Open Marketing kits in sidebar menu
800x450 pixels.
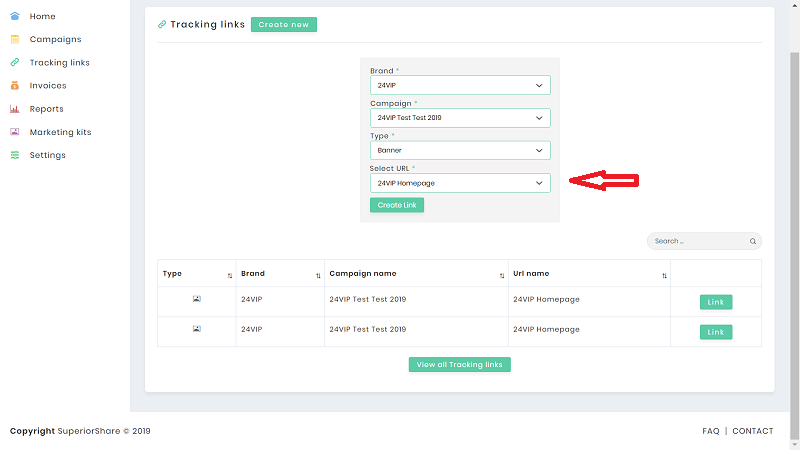[x=60, y=132]
